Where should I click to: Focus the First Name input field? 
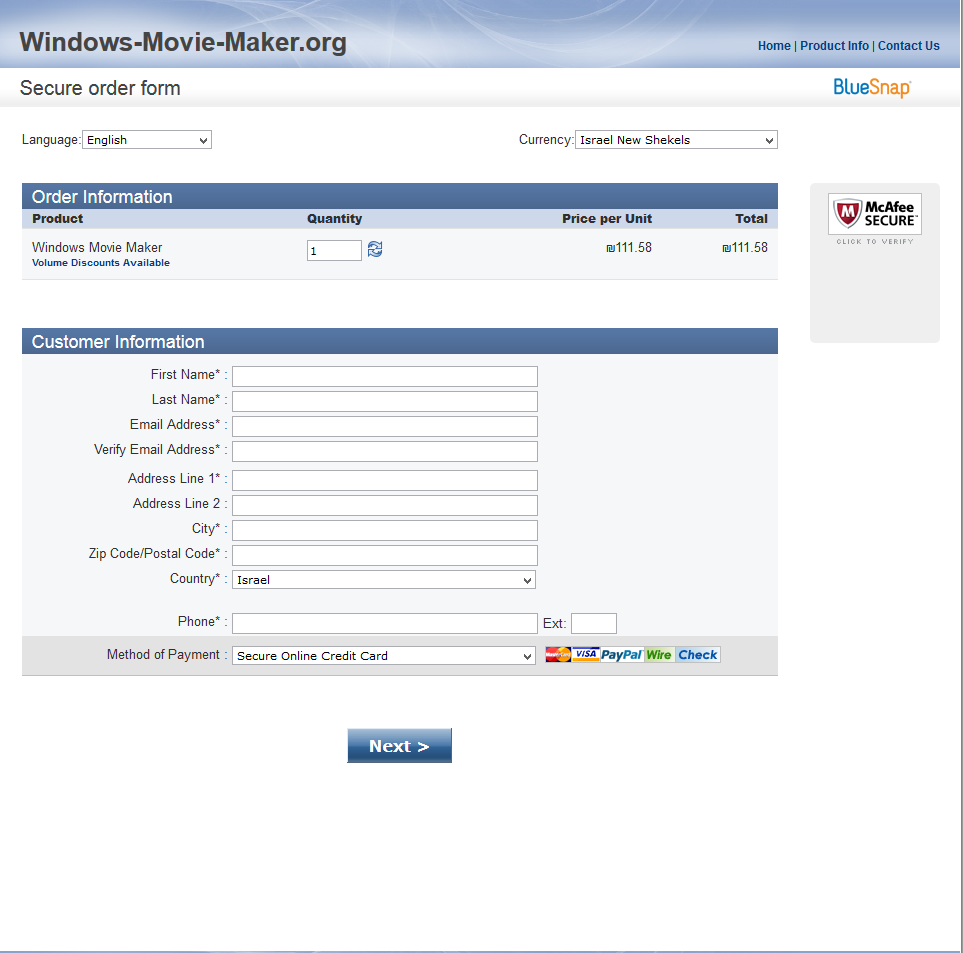click(384, 376)
